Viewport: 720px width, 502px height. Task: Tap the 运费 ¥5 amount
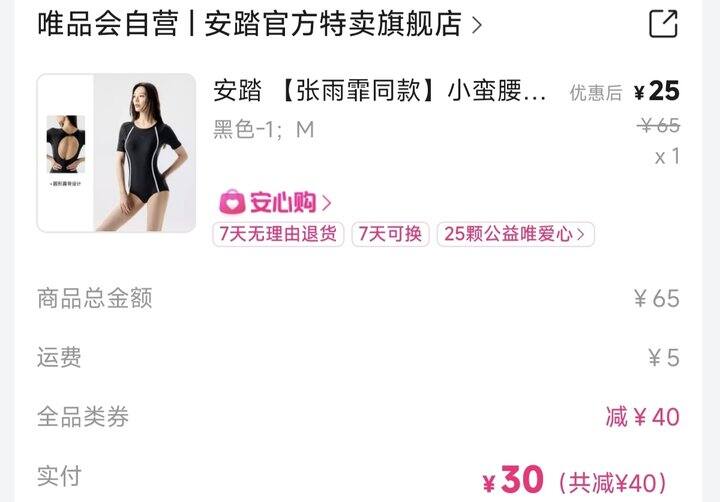(x=664, y=357)
